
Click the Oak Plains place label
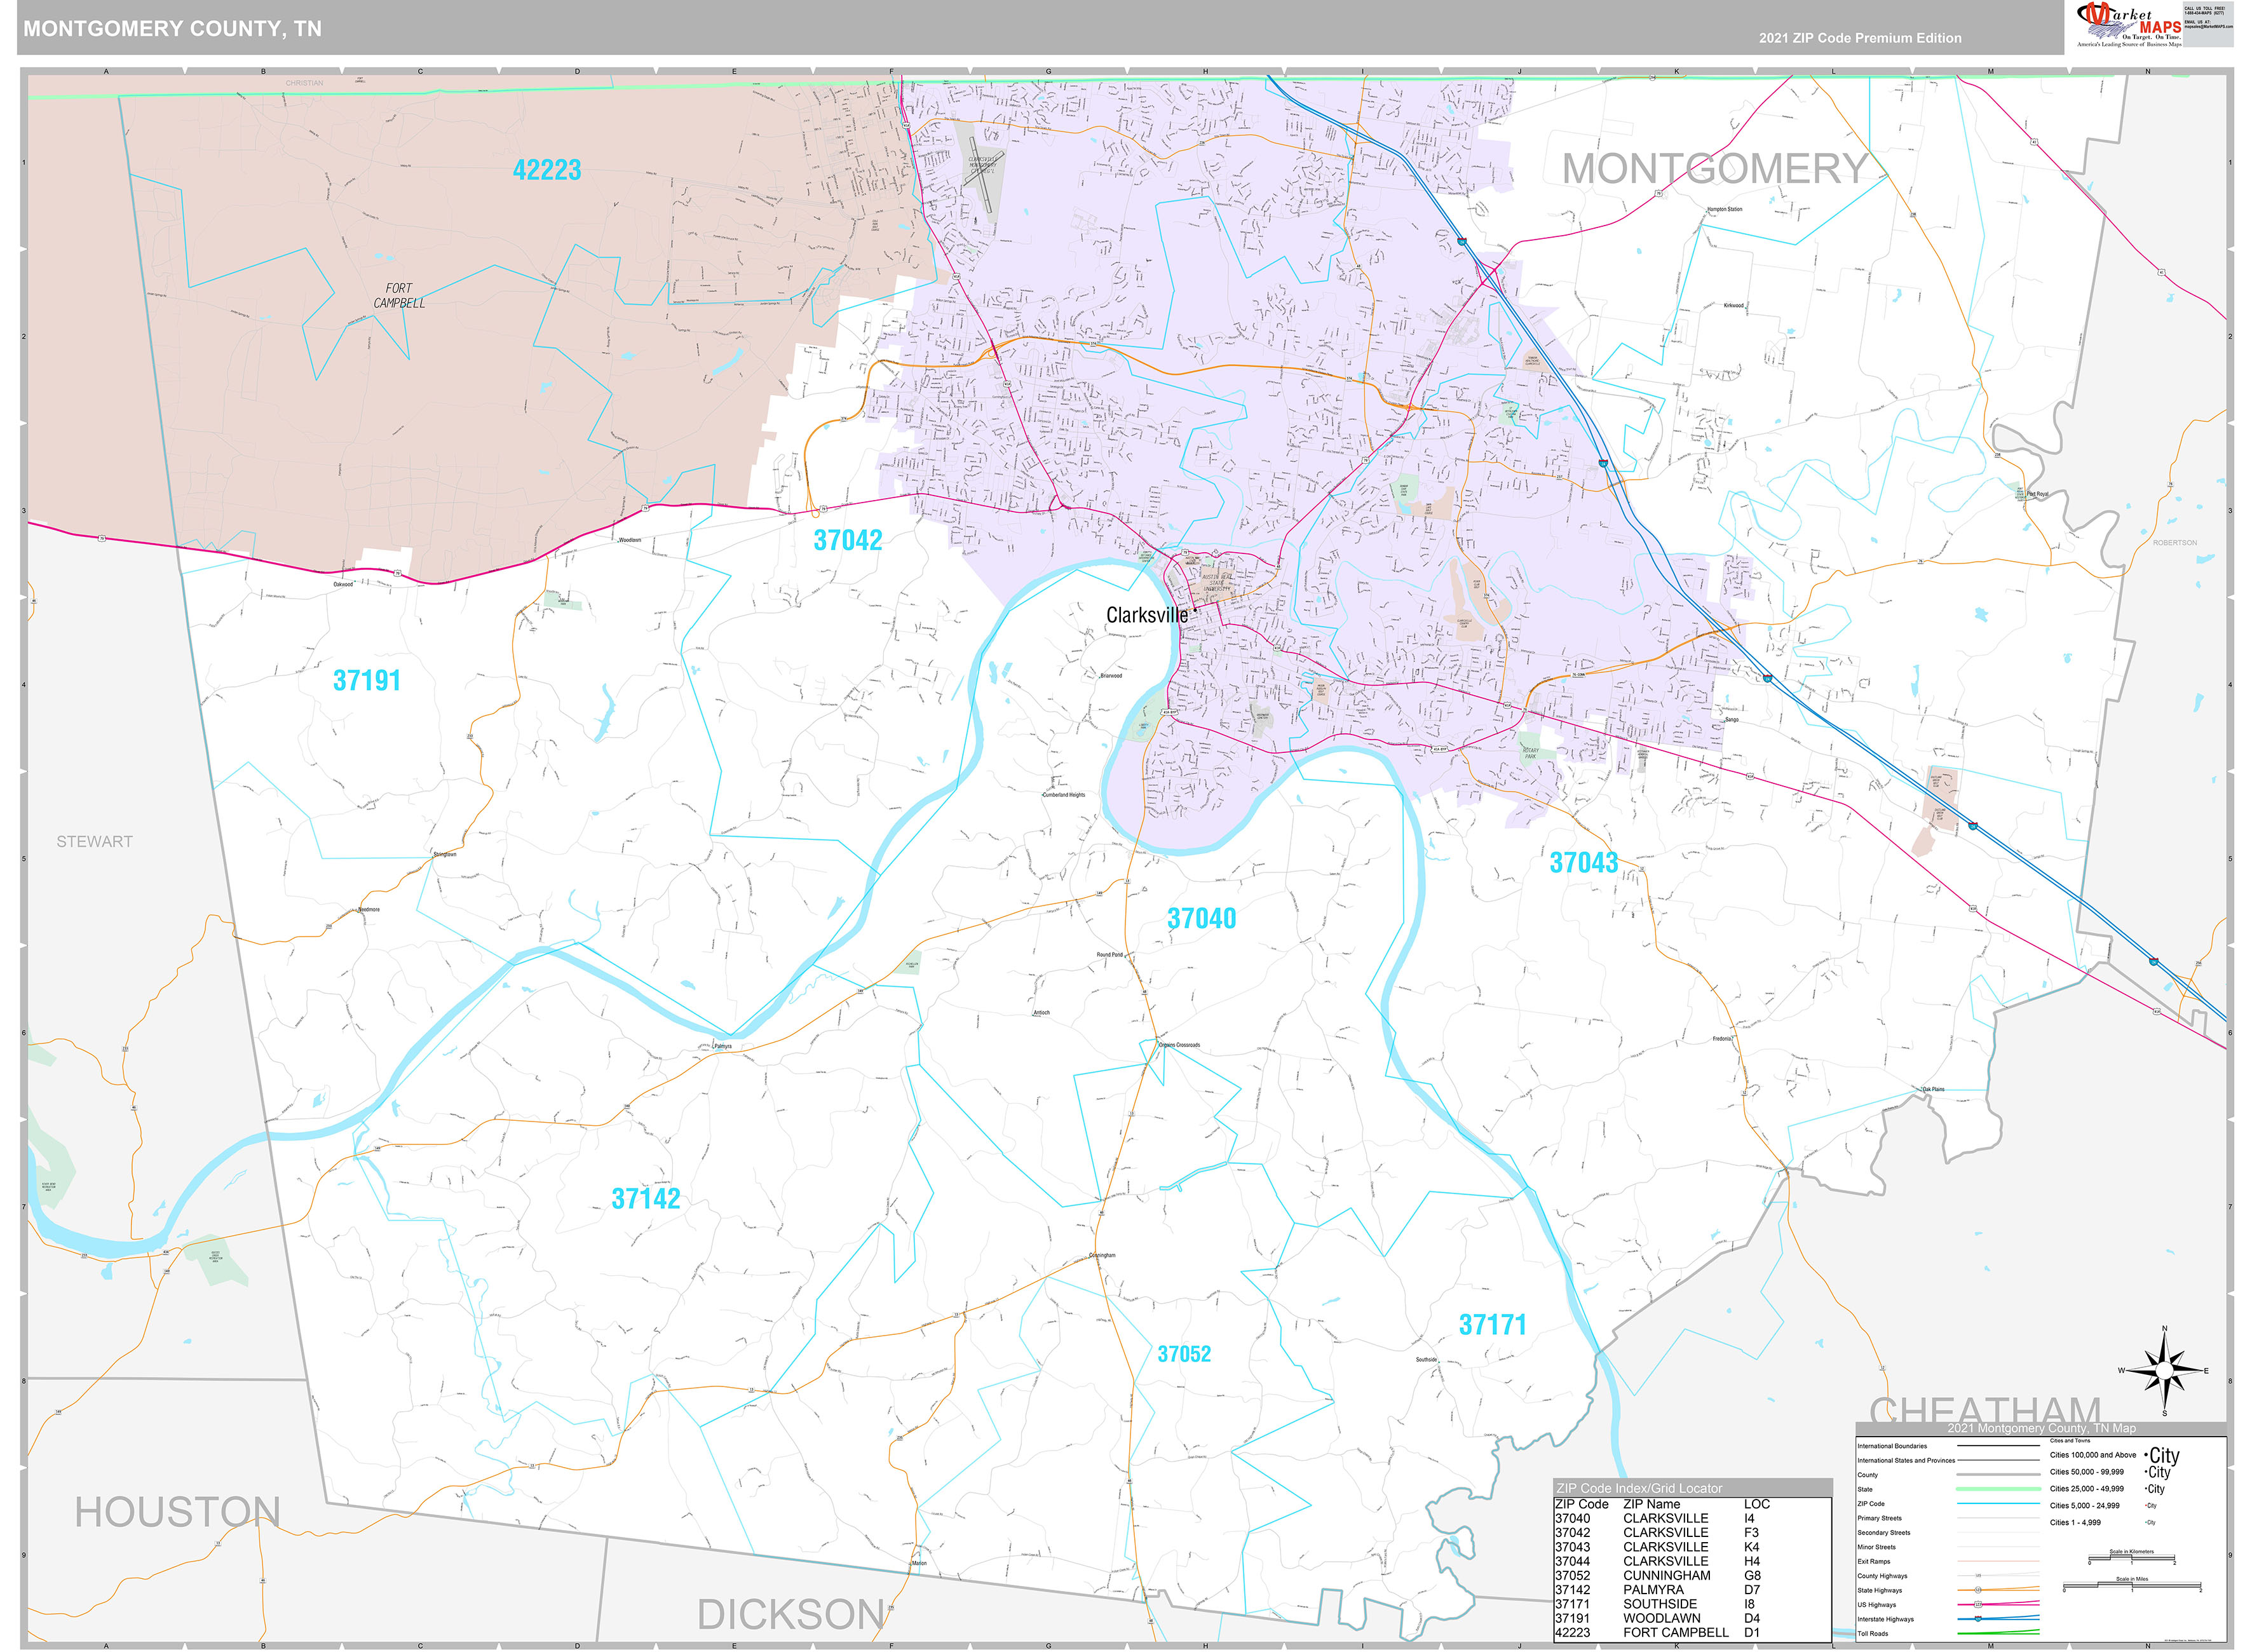1933,1089
